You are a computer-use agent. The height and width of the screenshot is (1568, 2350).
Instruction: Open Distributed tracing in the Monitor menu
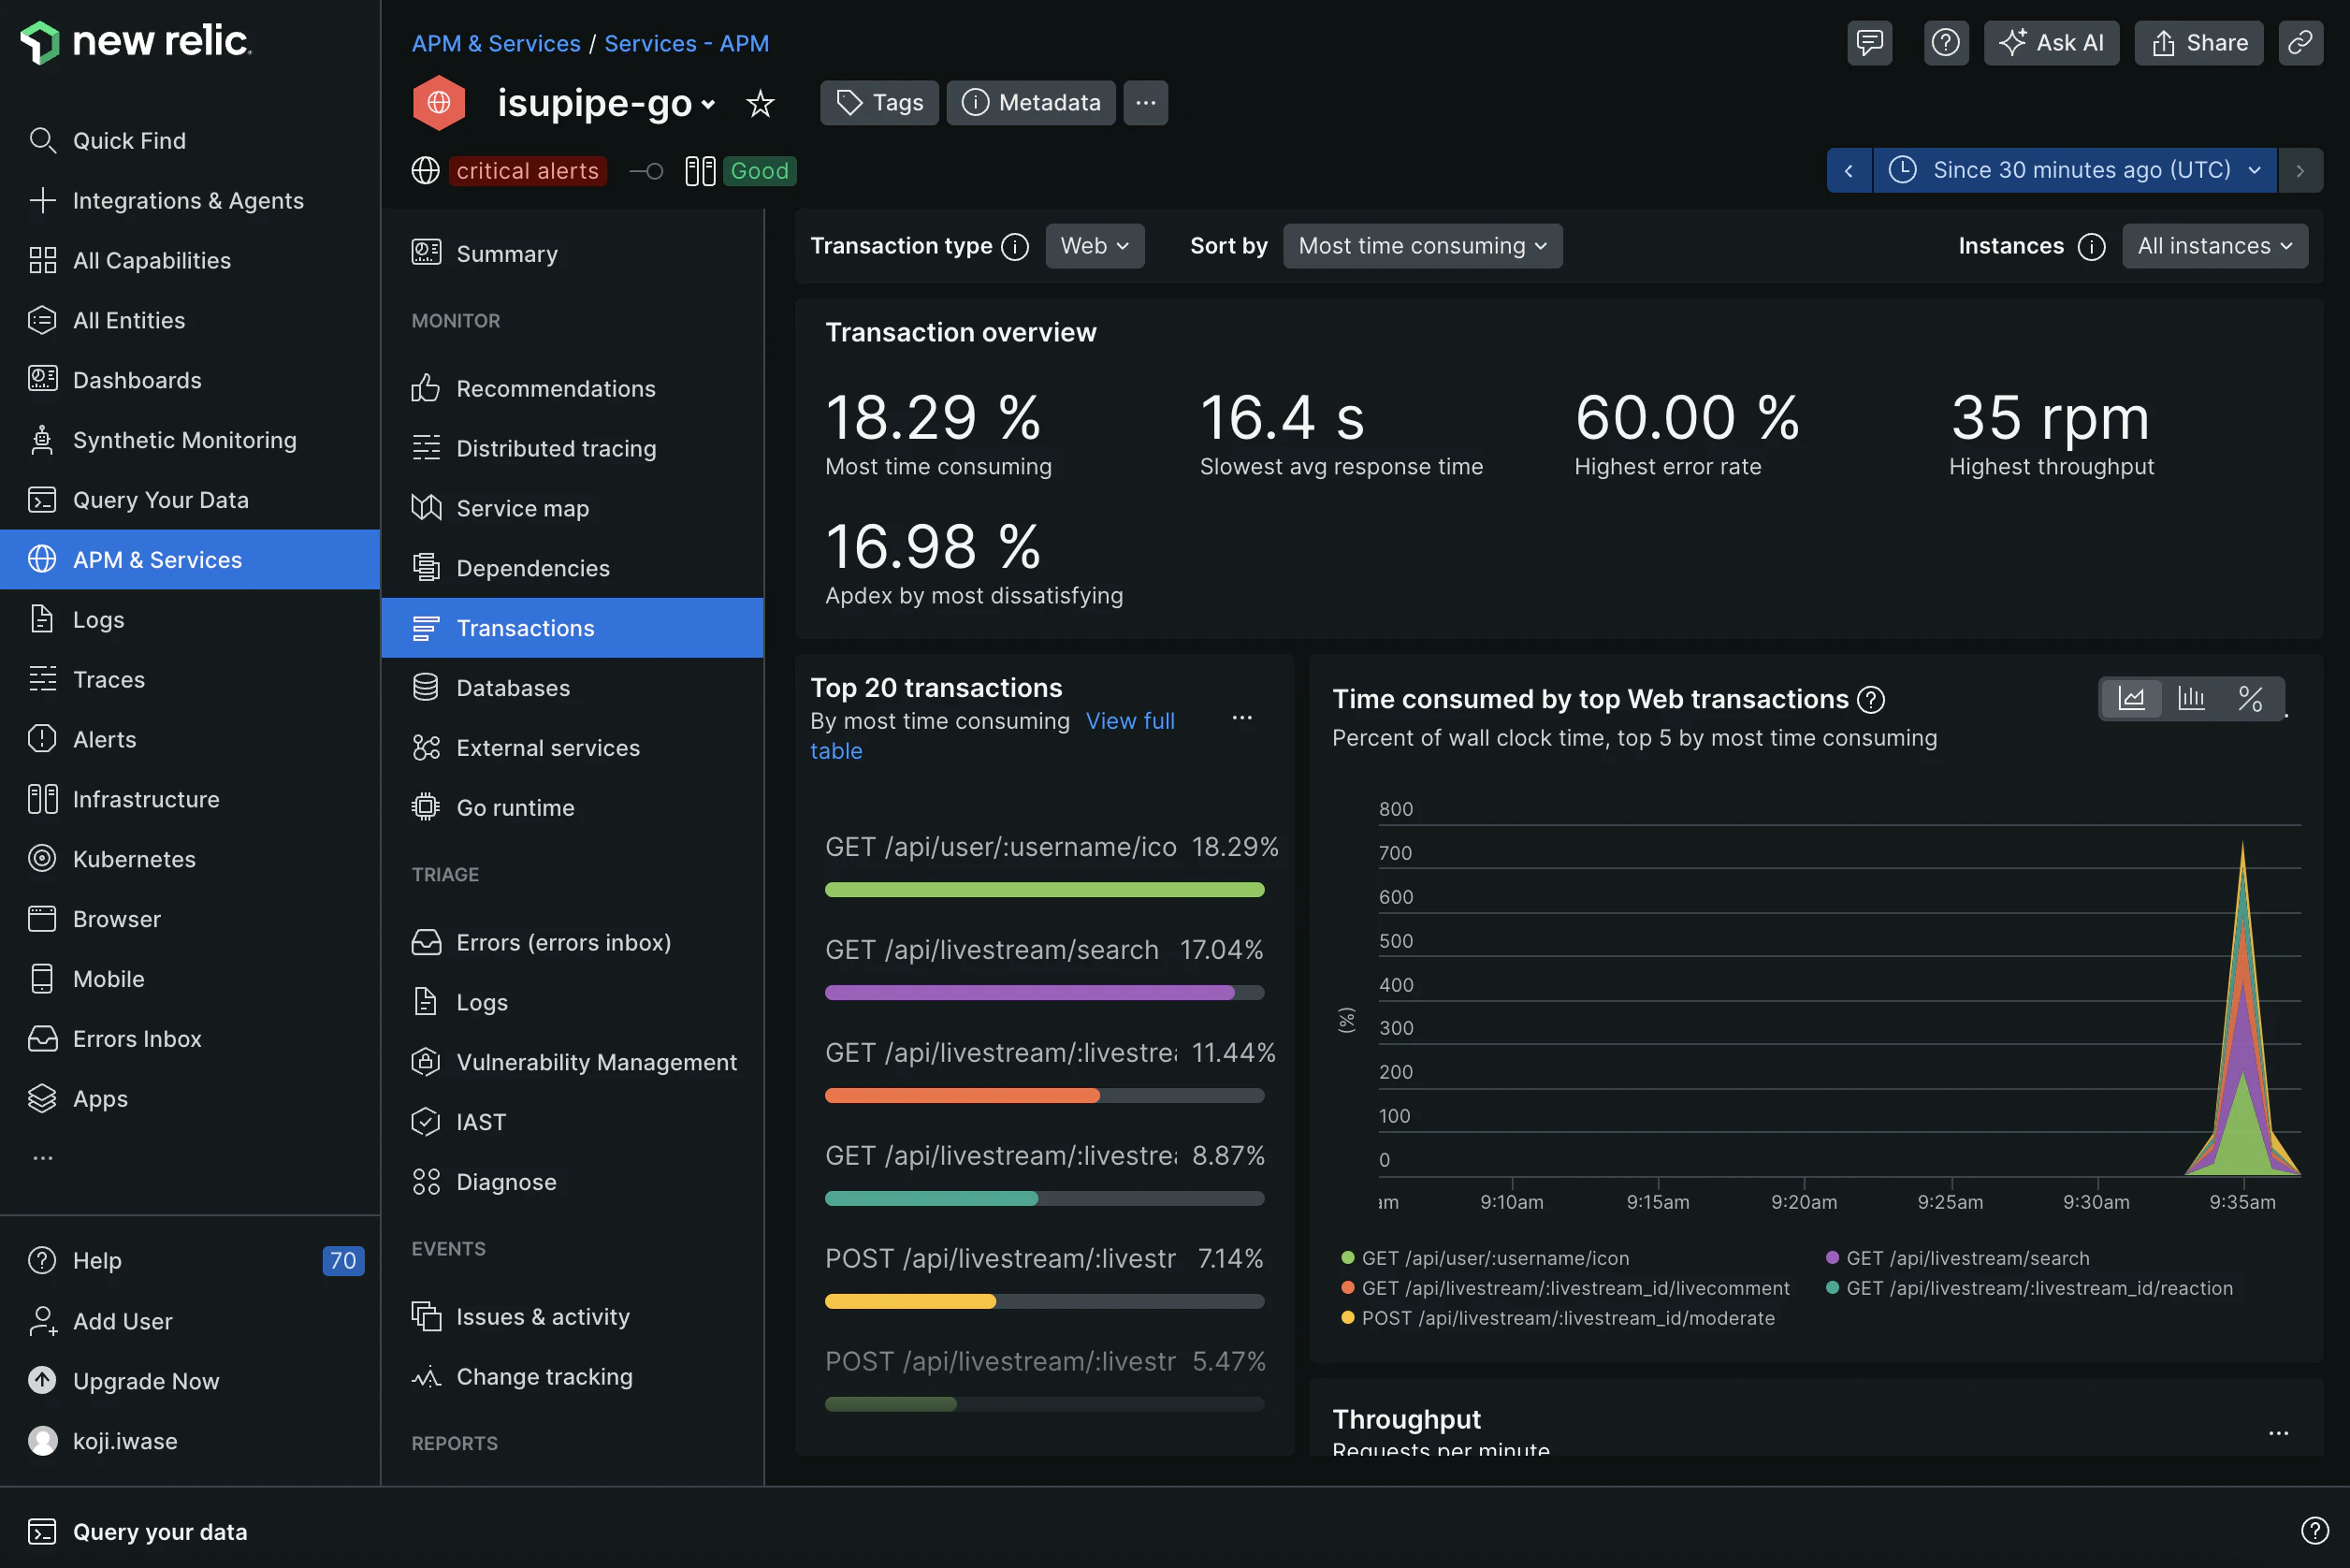click(572, 448)
